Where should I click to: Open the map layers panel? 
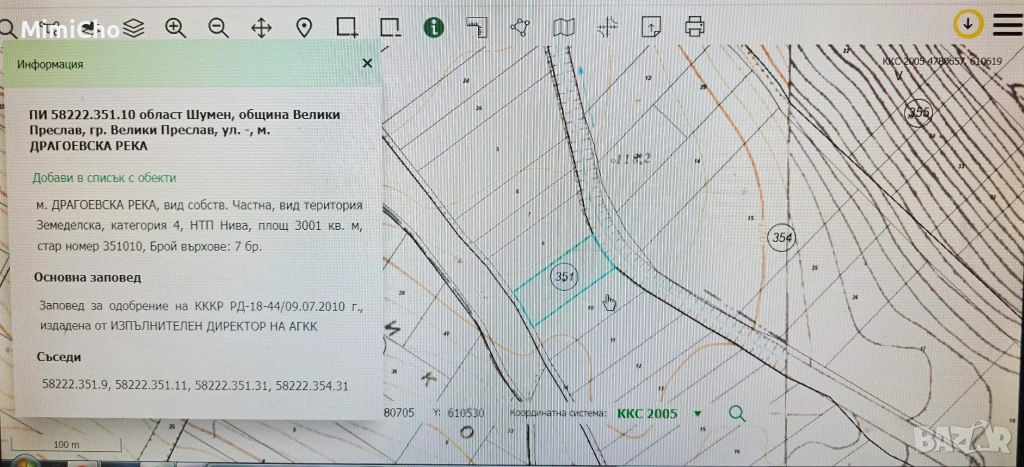coord(134,28)
